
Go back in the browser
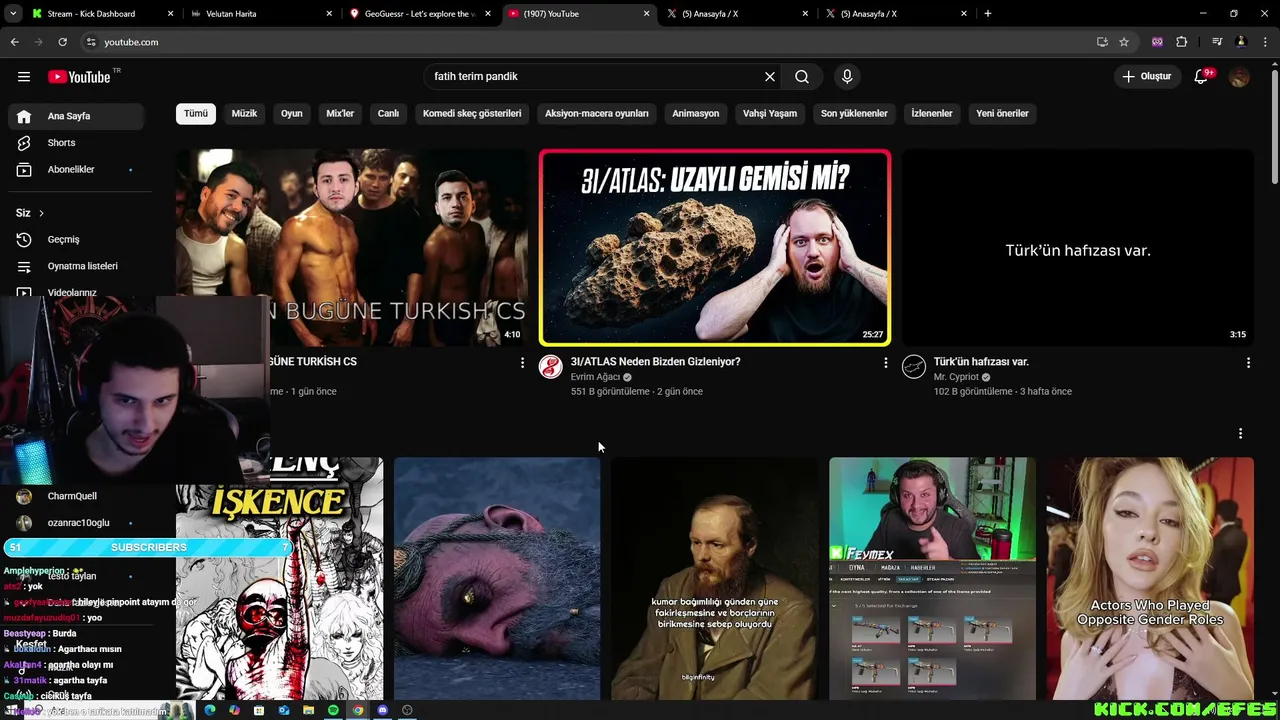(x=14, y=42)
